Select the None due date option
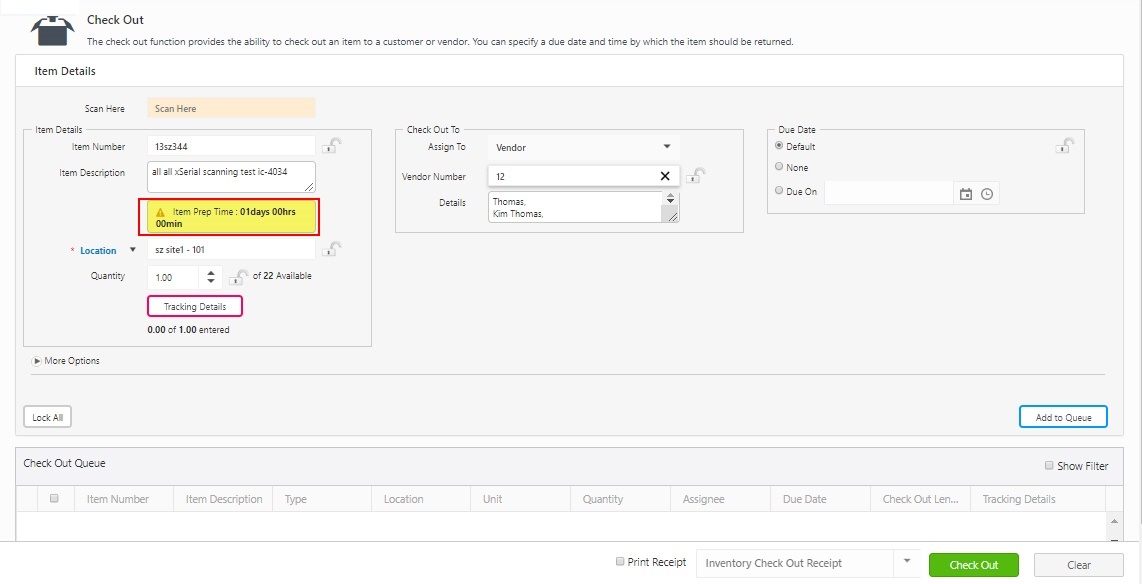The height and width of the screenshot is (584, 1142). [780, 167]
